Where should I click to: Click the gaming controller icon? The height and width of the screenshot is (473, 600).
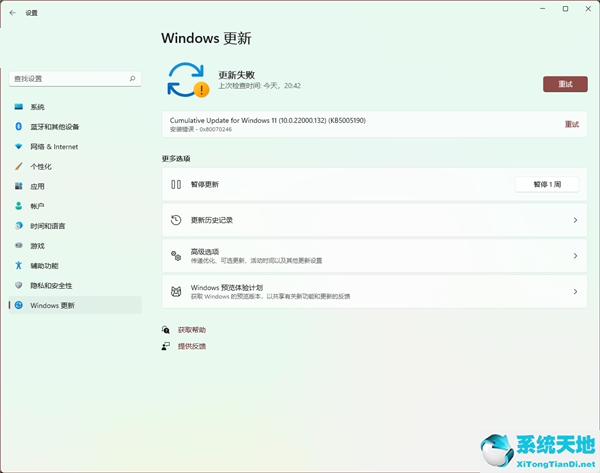point(19,245)
